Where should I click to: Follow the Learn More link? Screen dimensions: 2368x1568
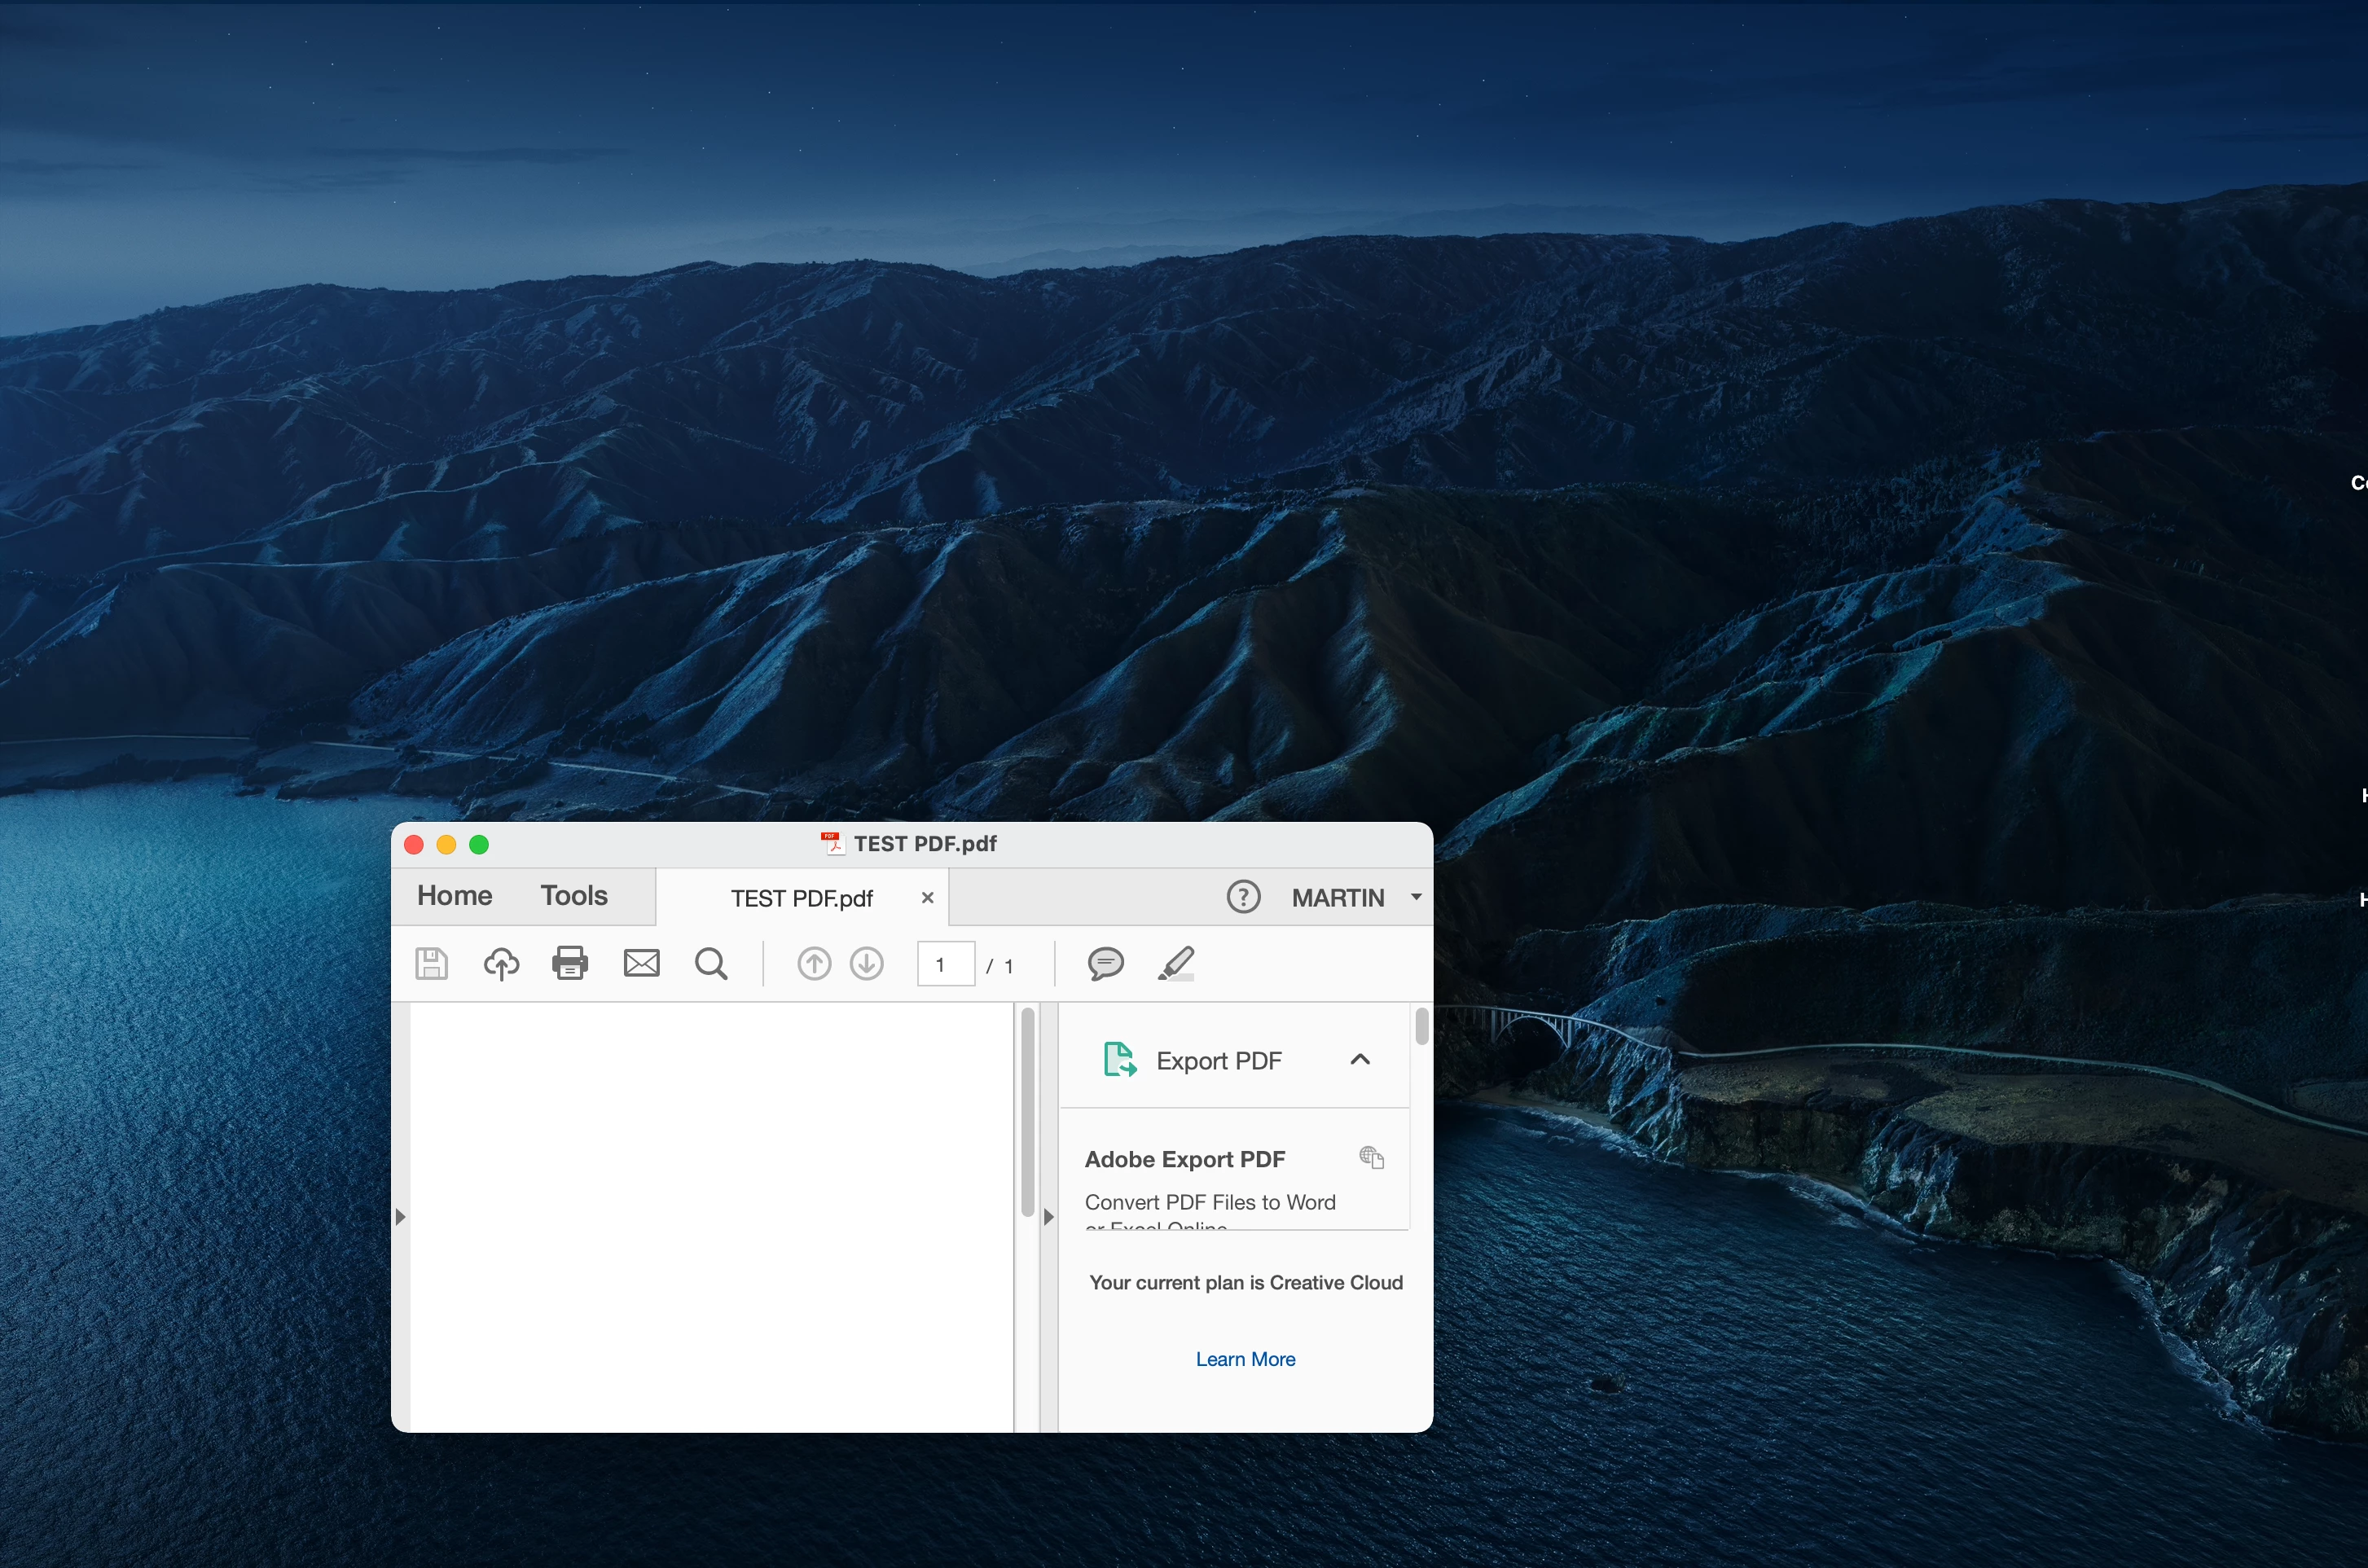[x=1245, y=1359]
